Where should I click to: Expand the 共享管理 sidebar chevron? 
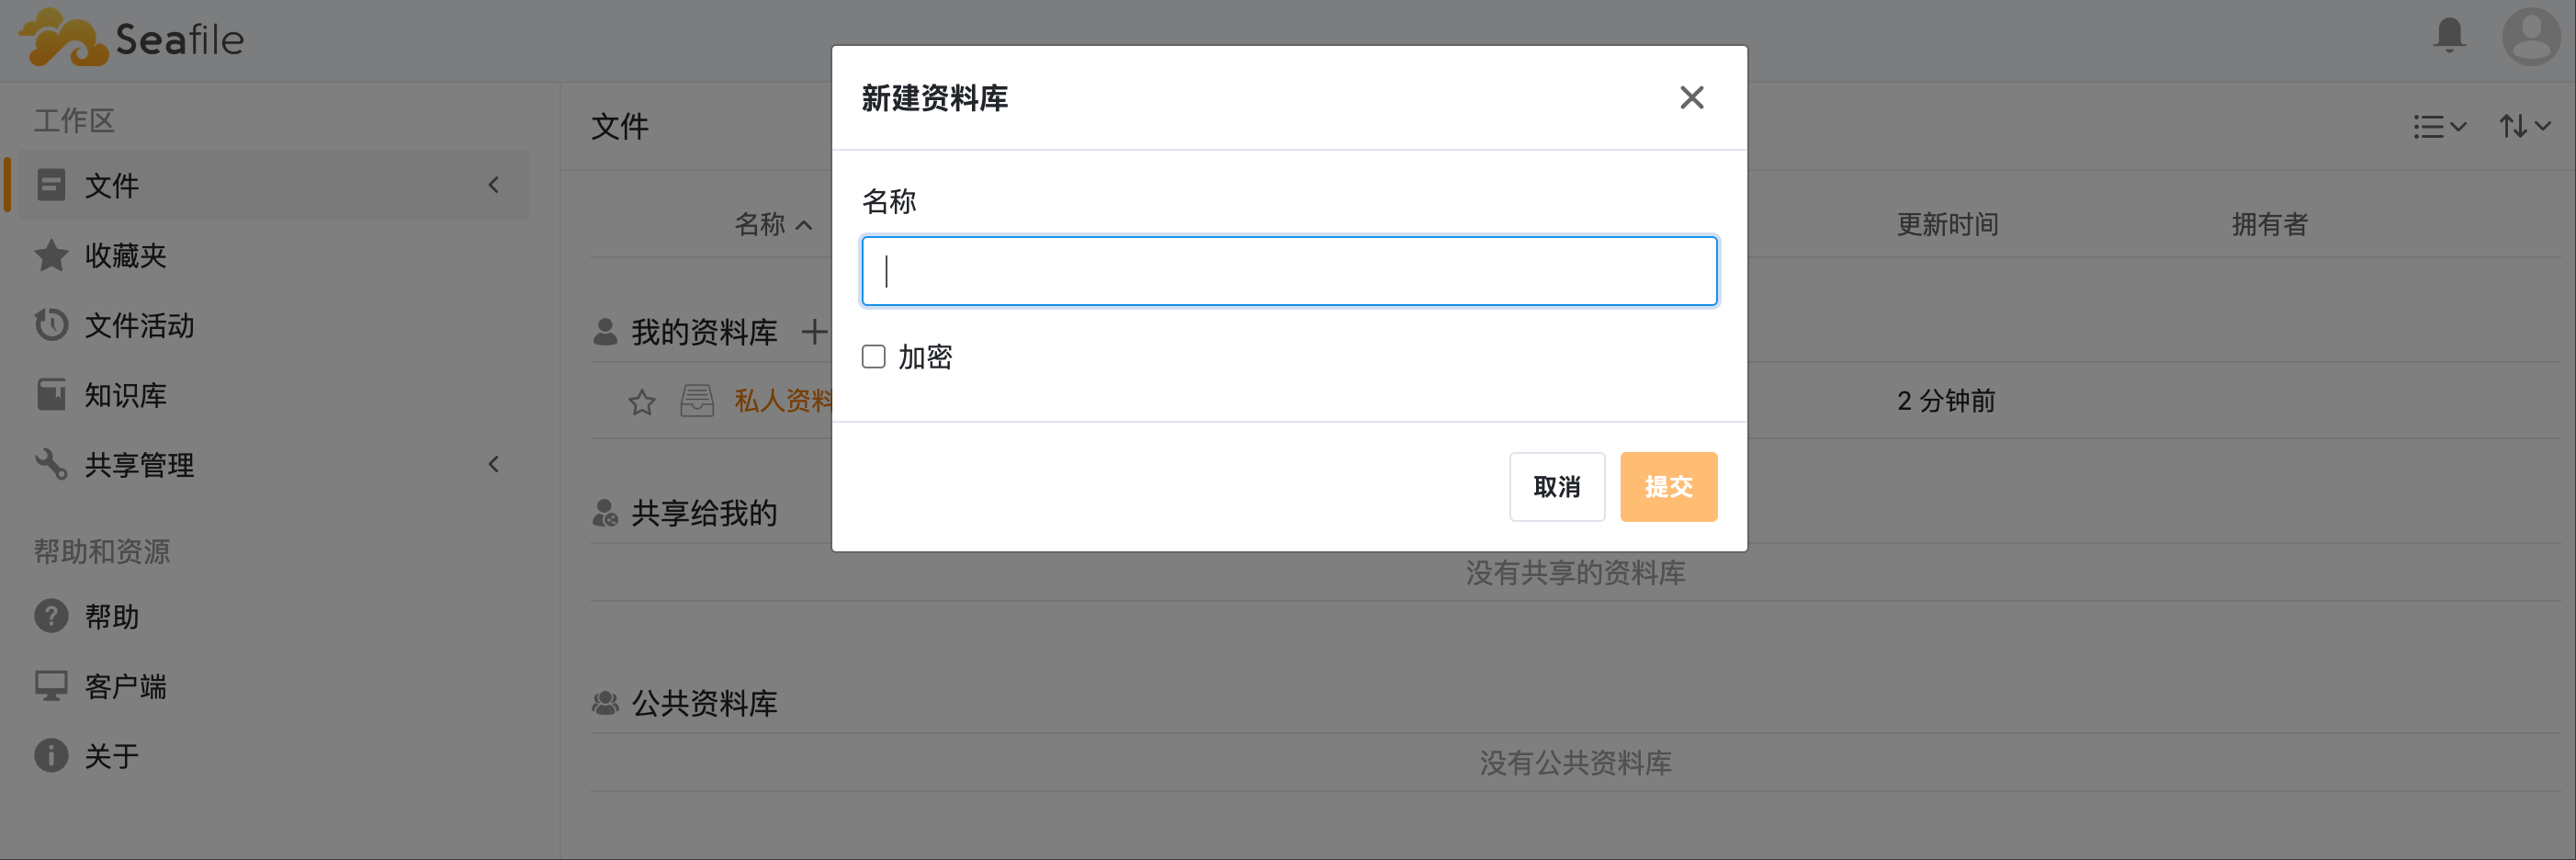pyautogui.click(x=493, y=464)
